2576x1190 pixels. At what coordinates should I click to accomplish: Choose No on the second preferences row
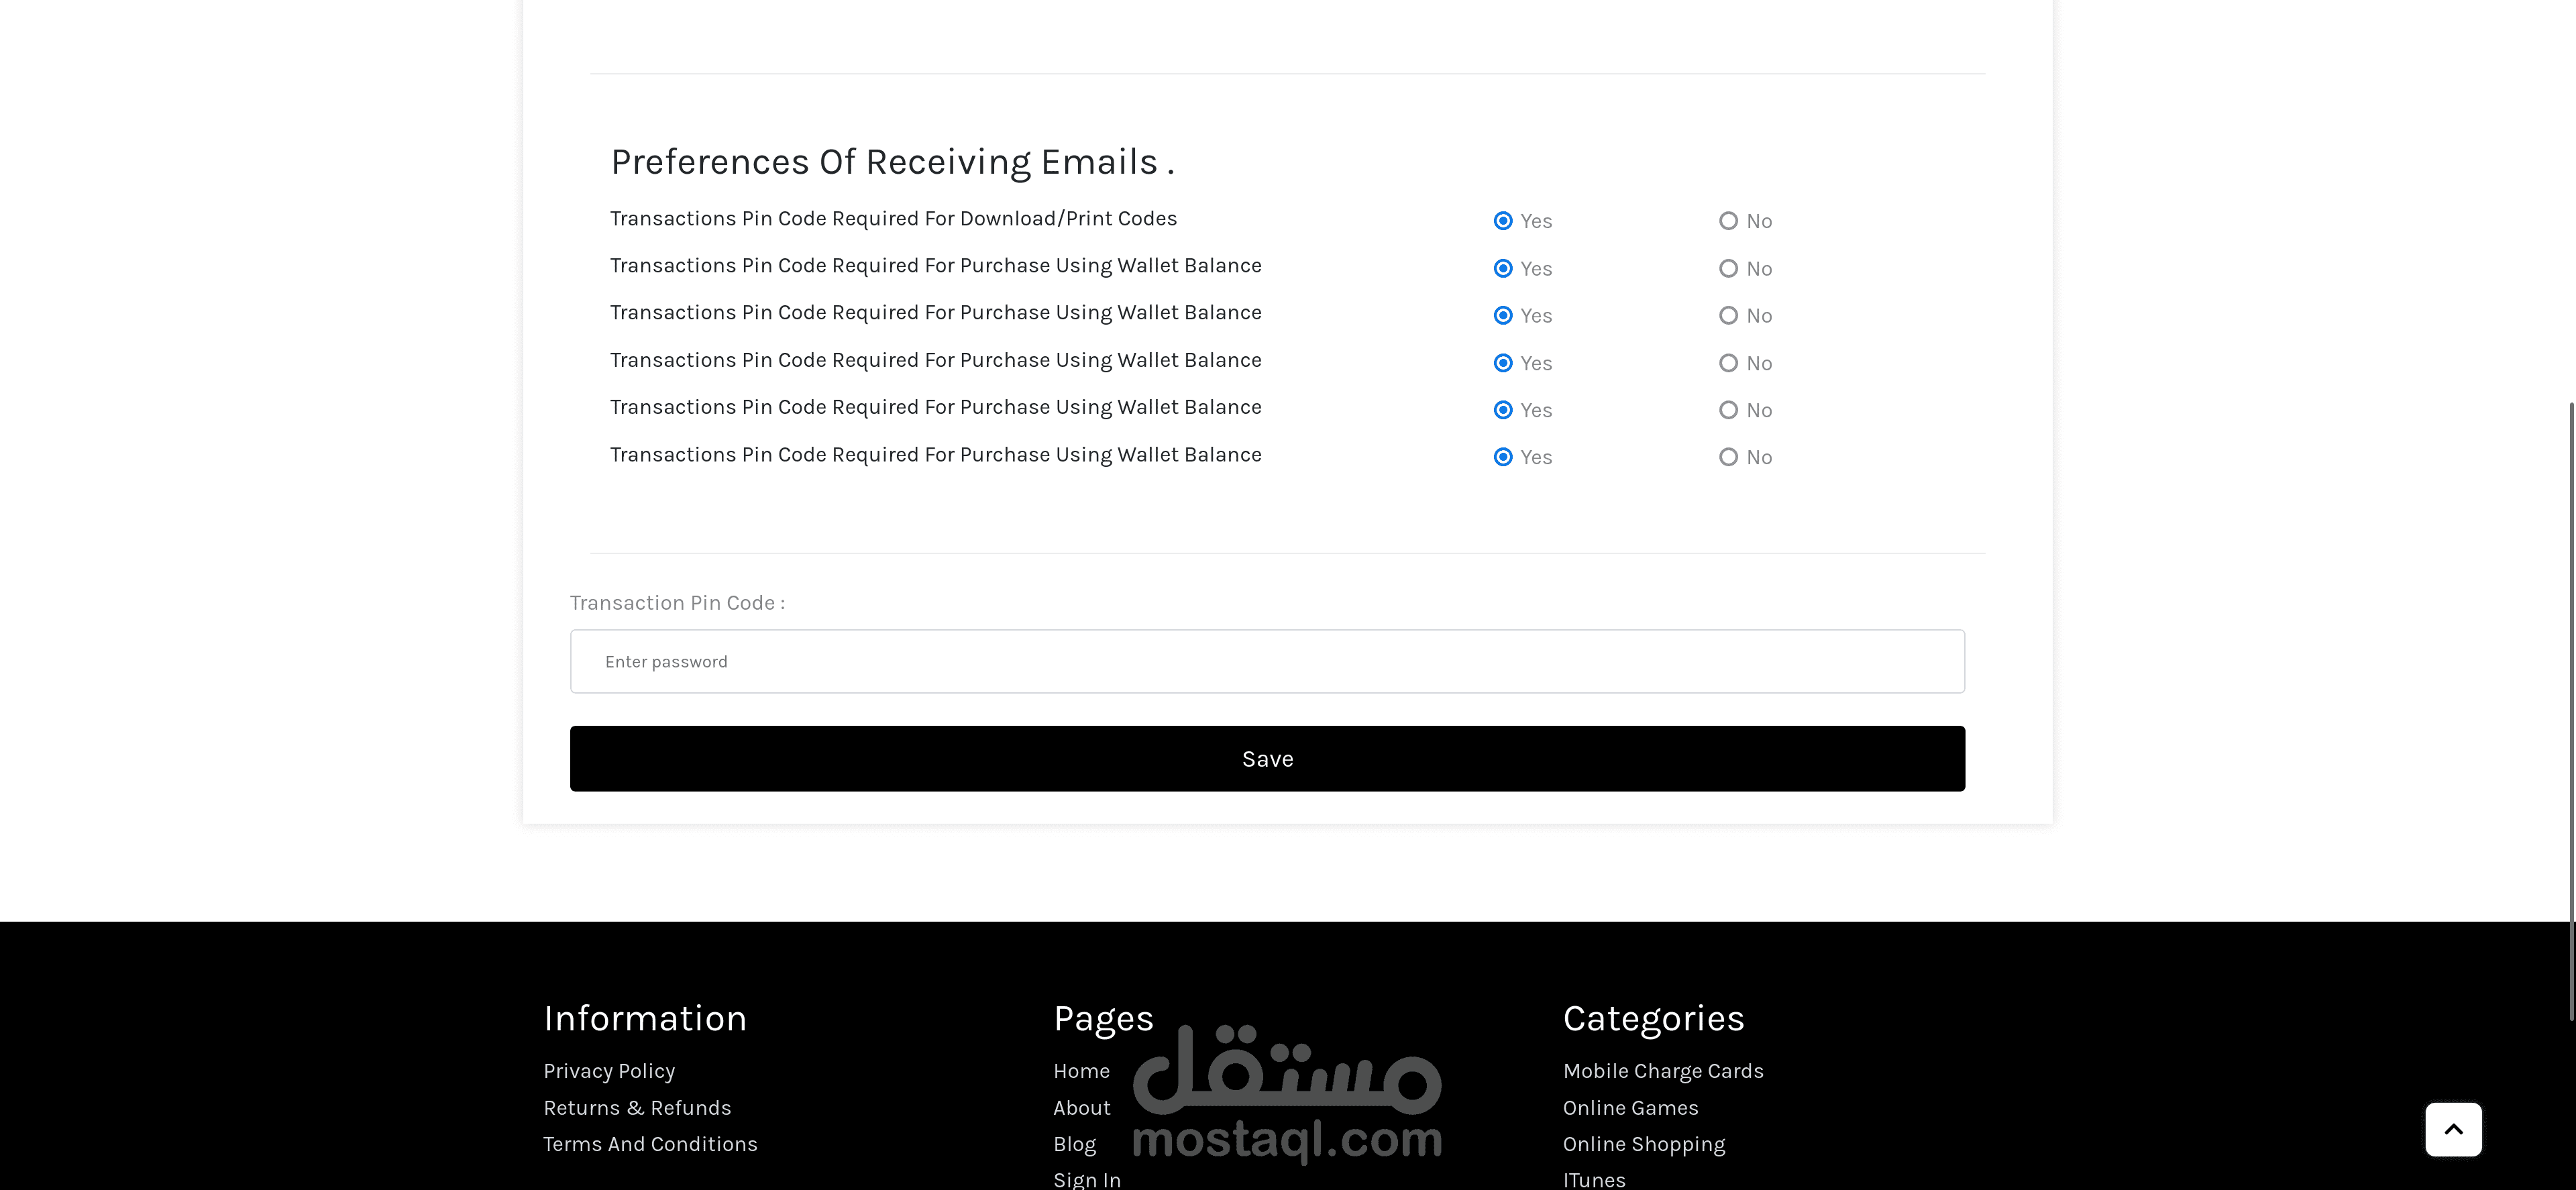1728,268
